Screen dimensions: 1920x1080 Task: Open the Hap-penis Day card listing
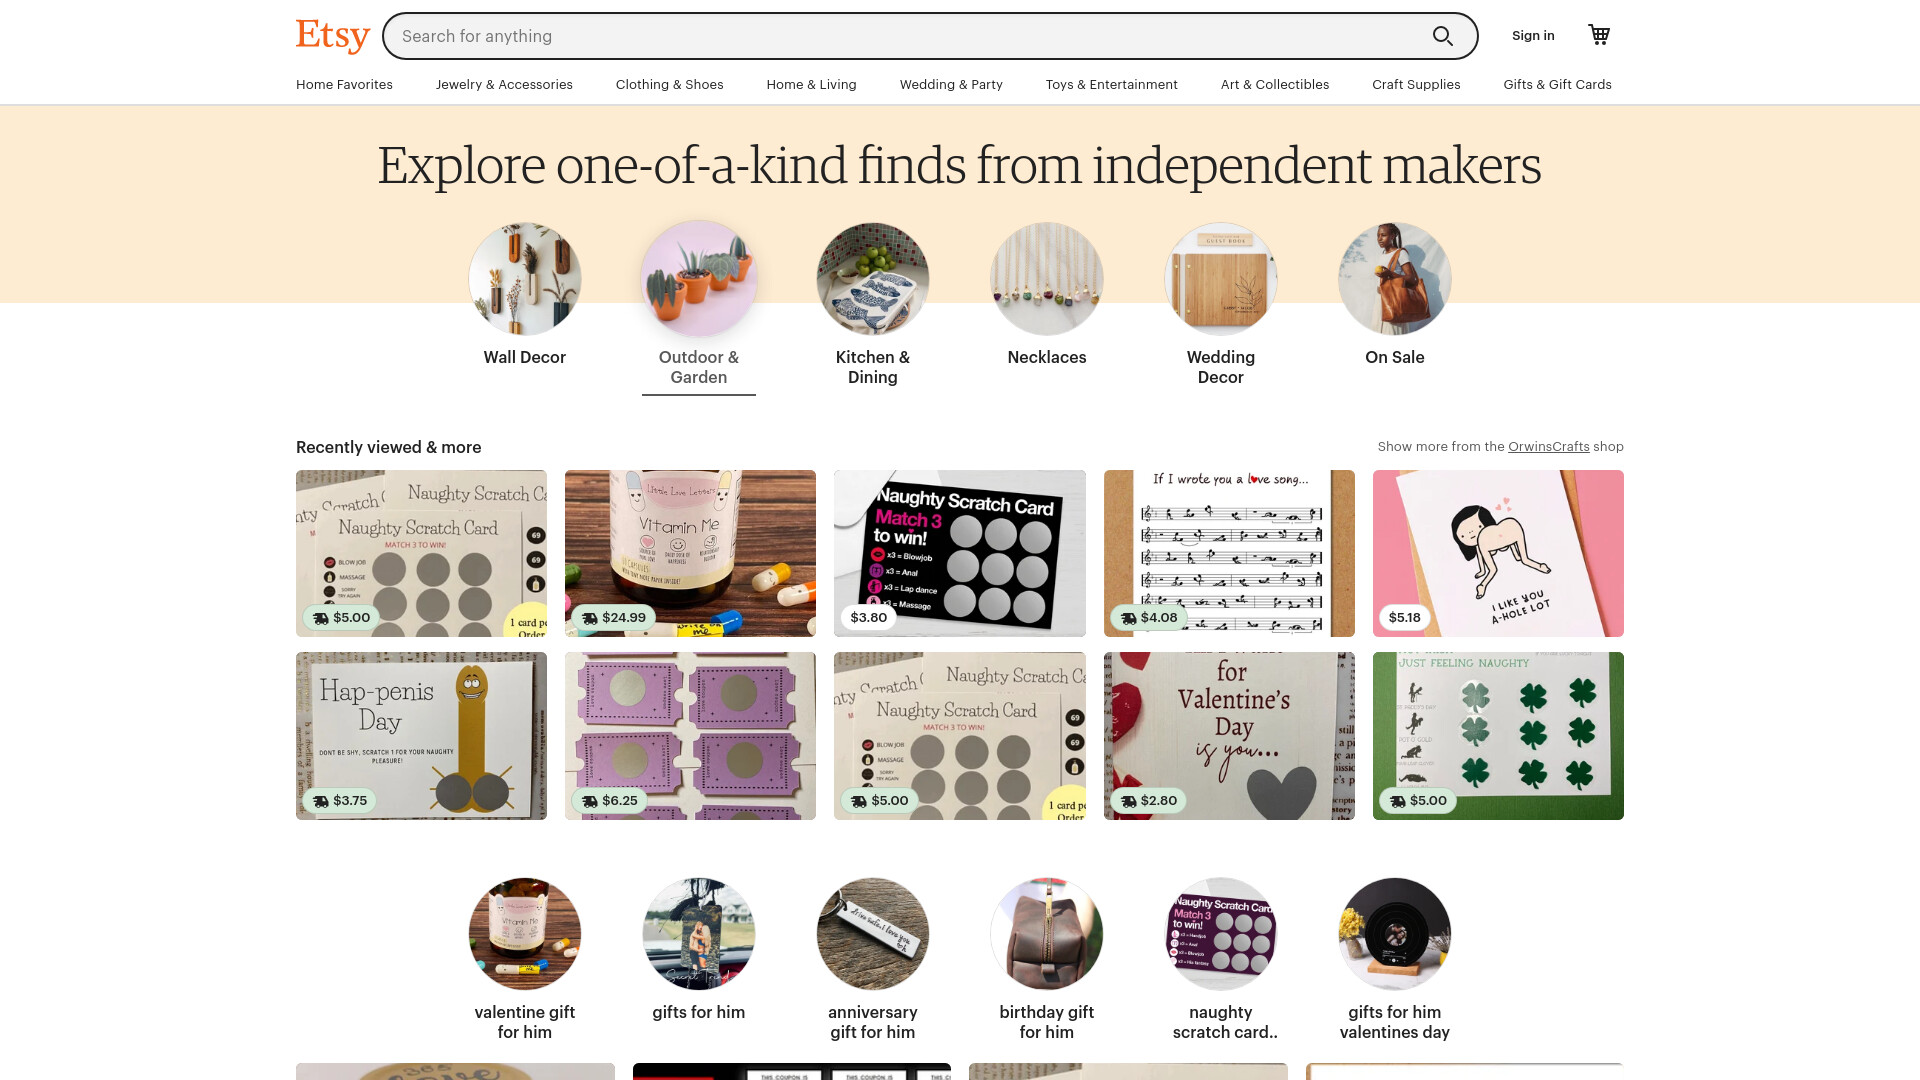pyautogui.click(x=421, y=736)
